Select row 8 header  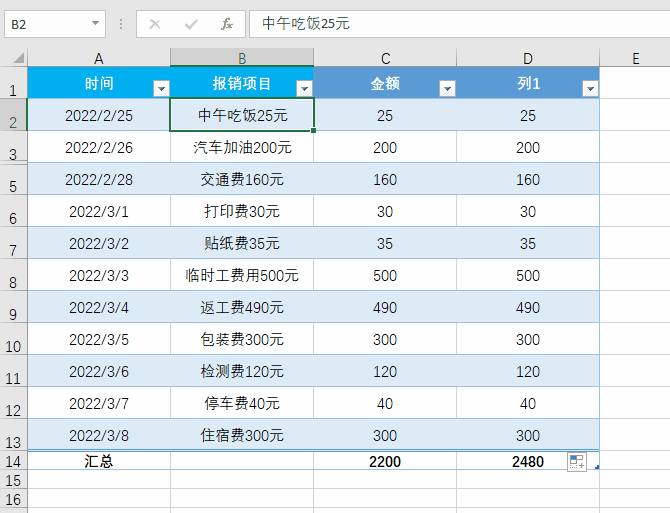(13, 275)
